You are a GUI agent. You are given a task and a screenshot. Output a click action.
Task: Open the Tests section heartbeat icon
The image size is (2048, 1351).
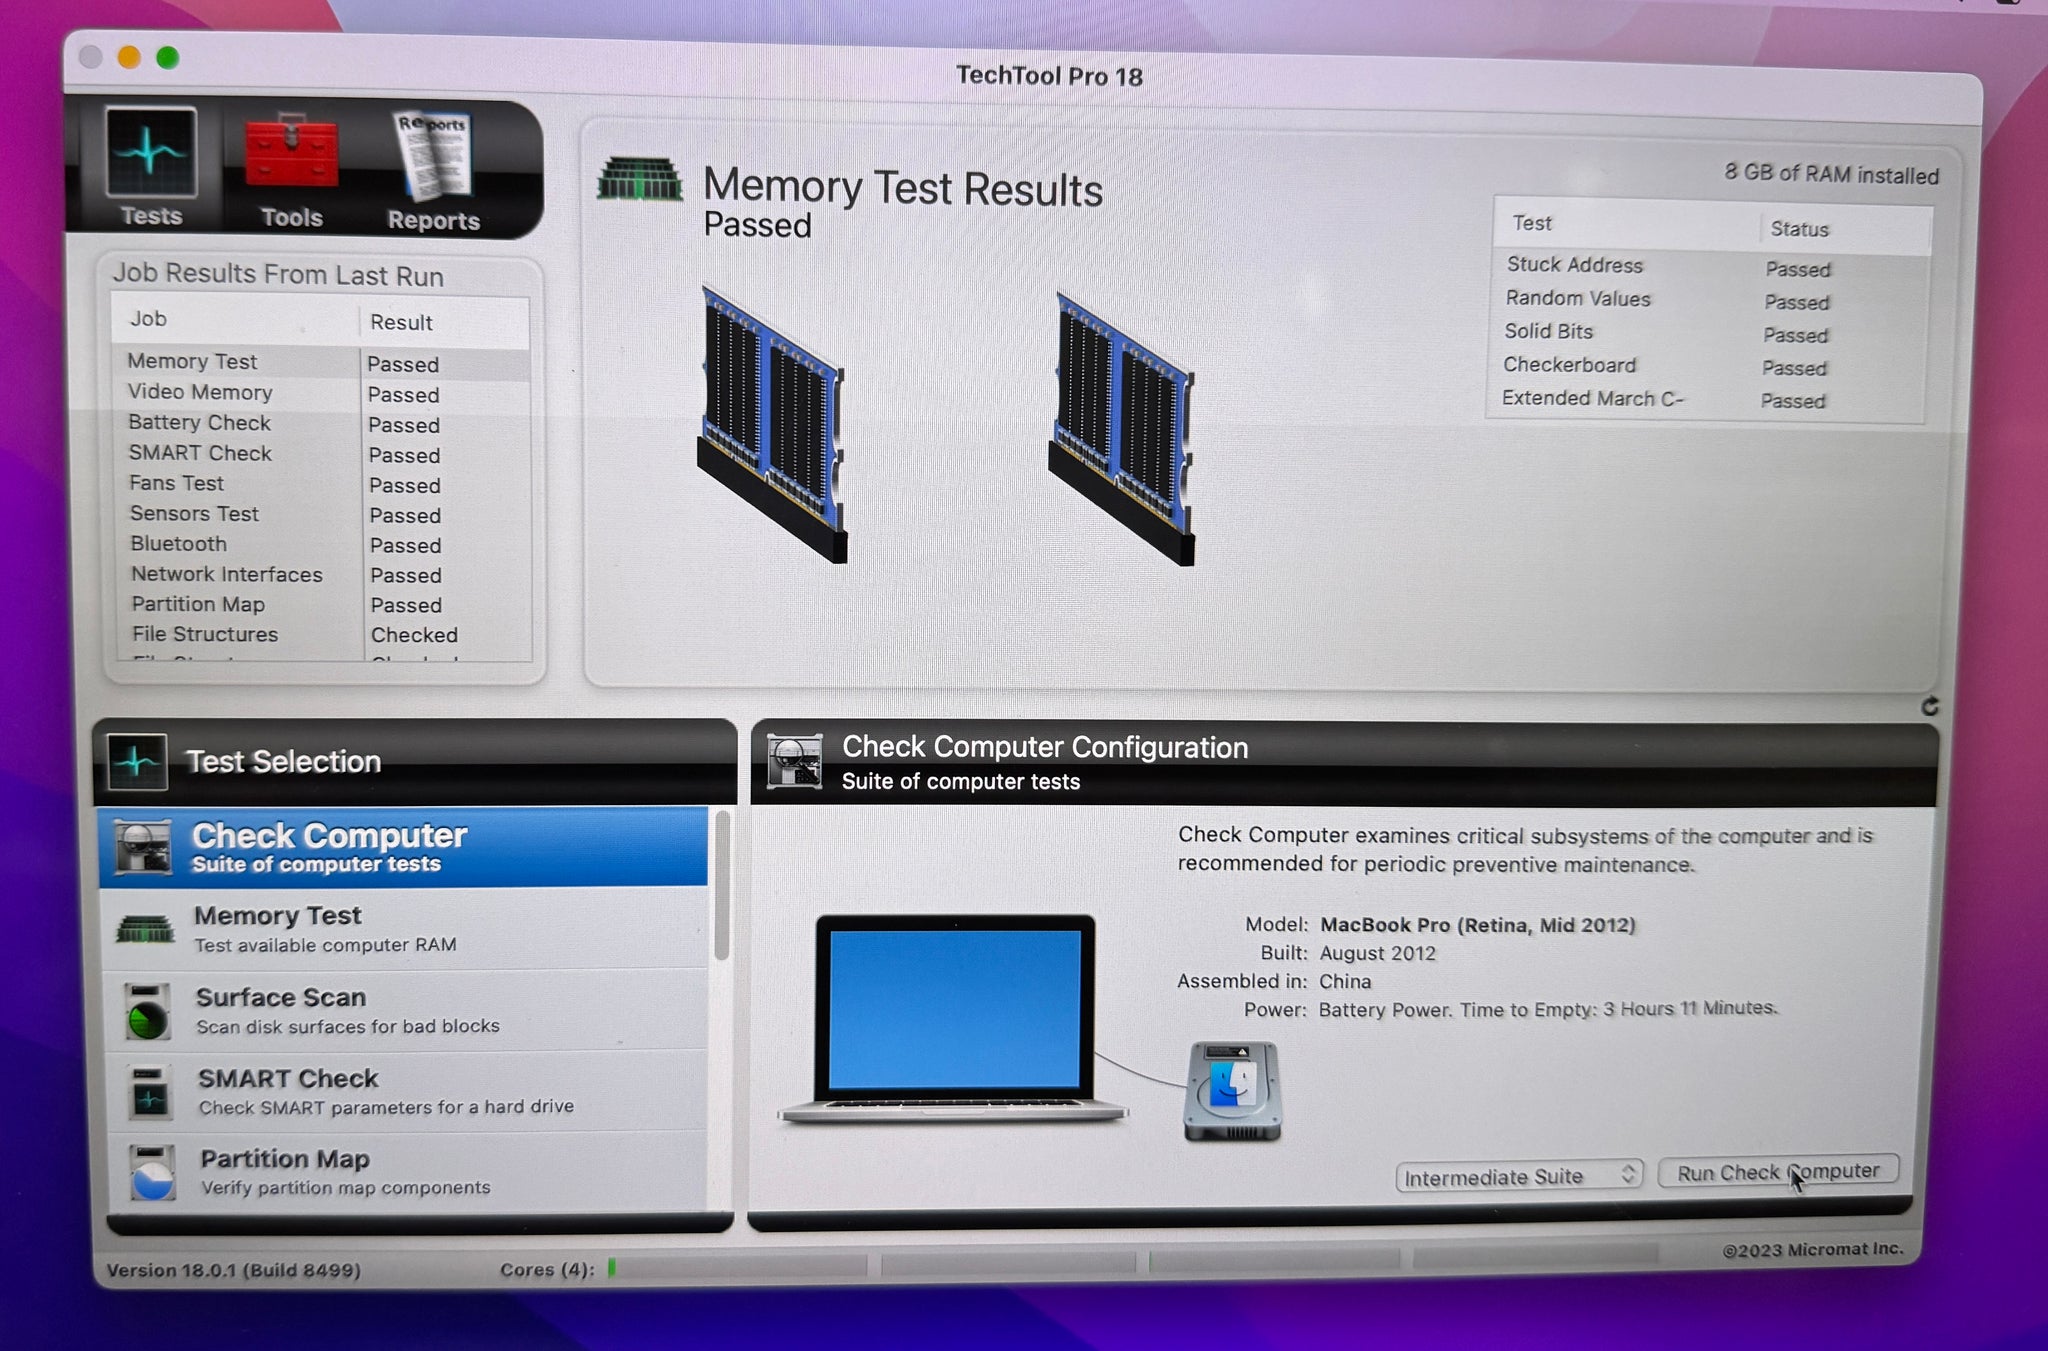pos(151,154)
